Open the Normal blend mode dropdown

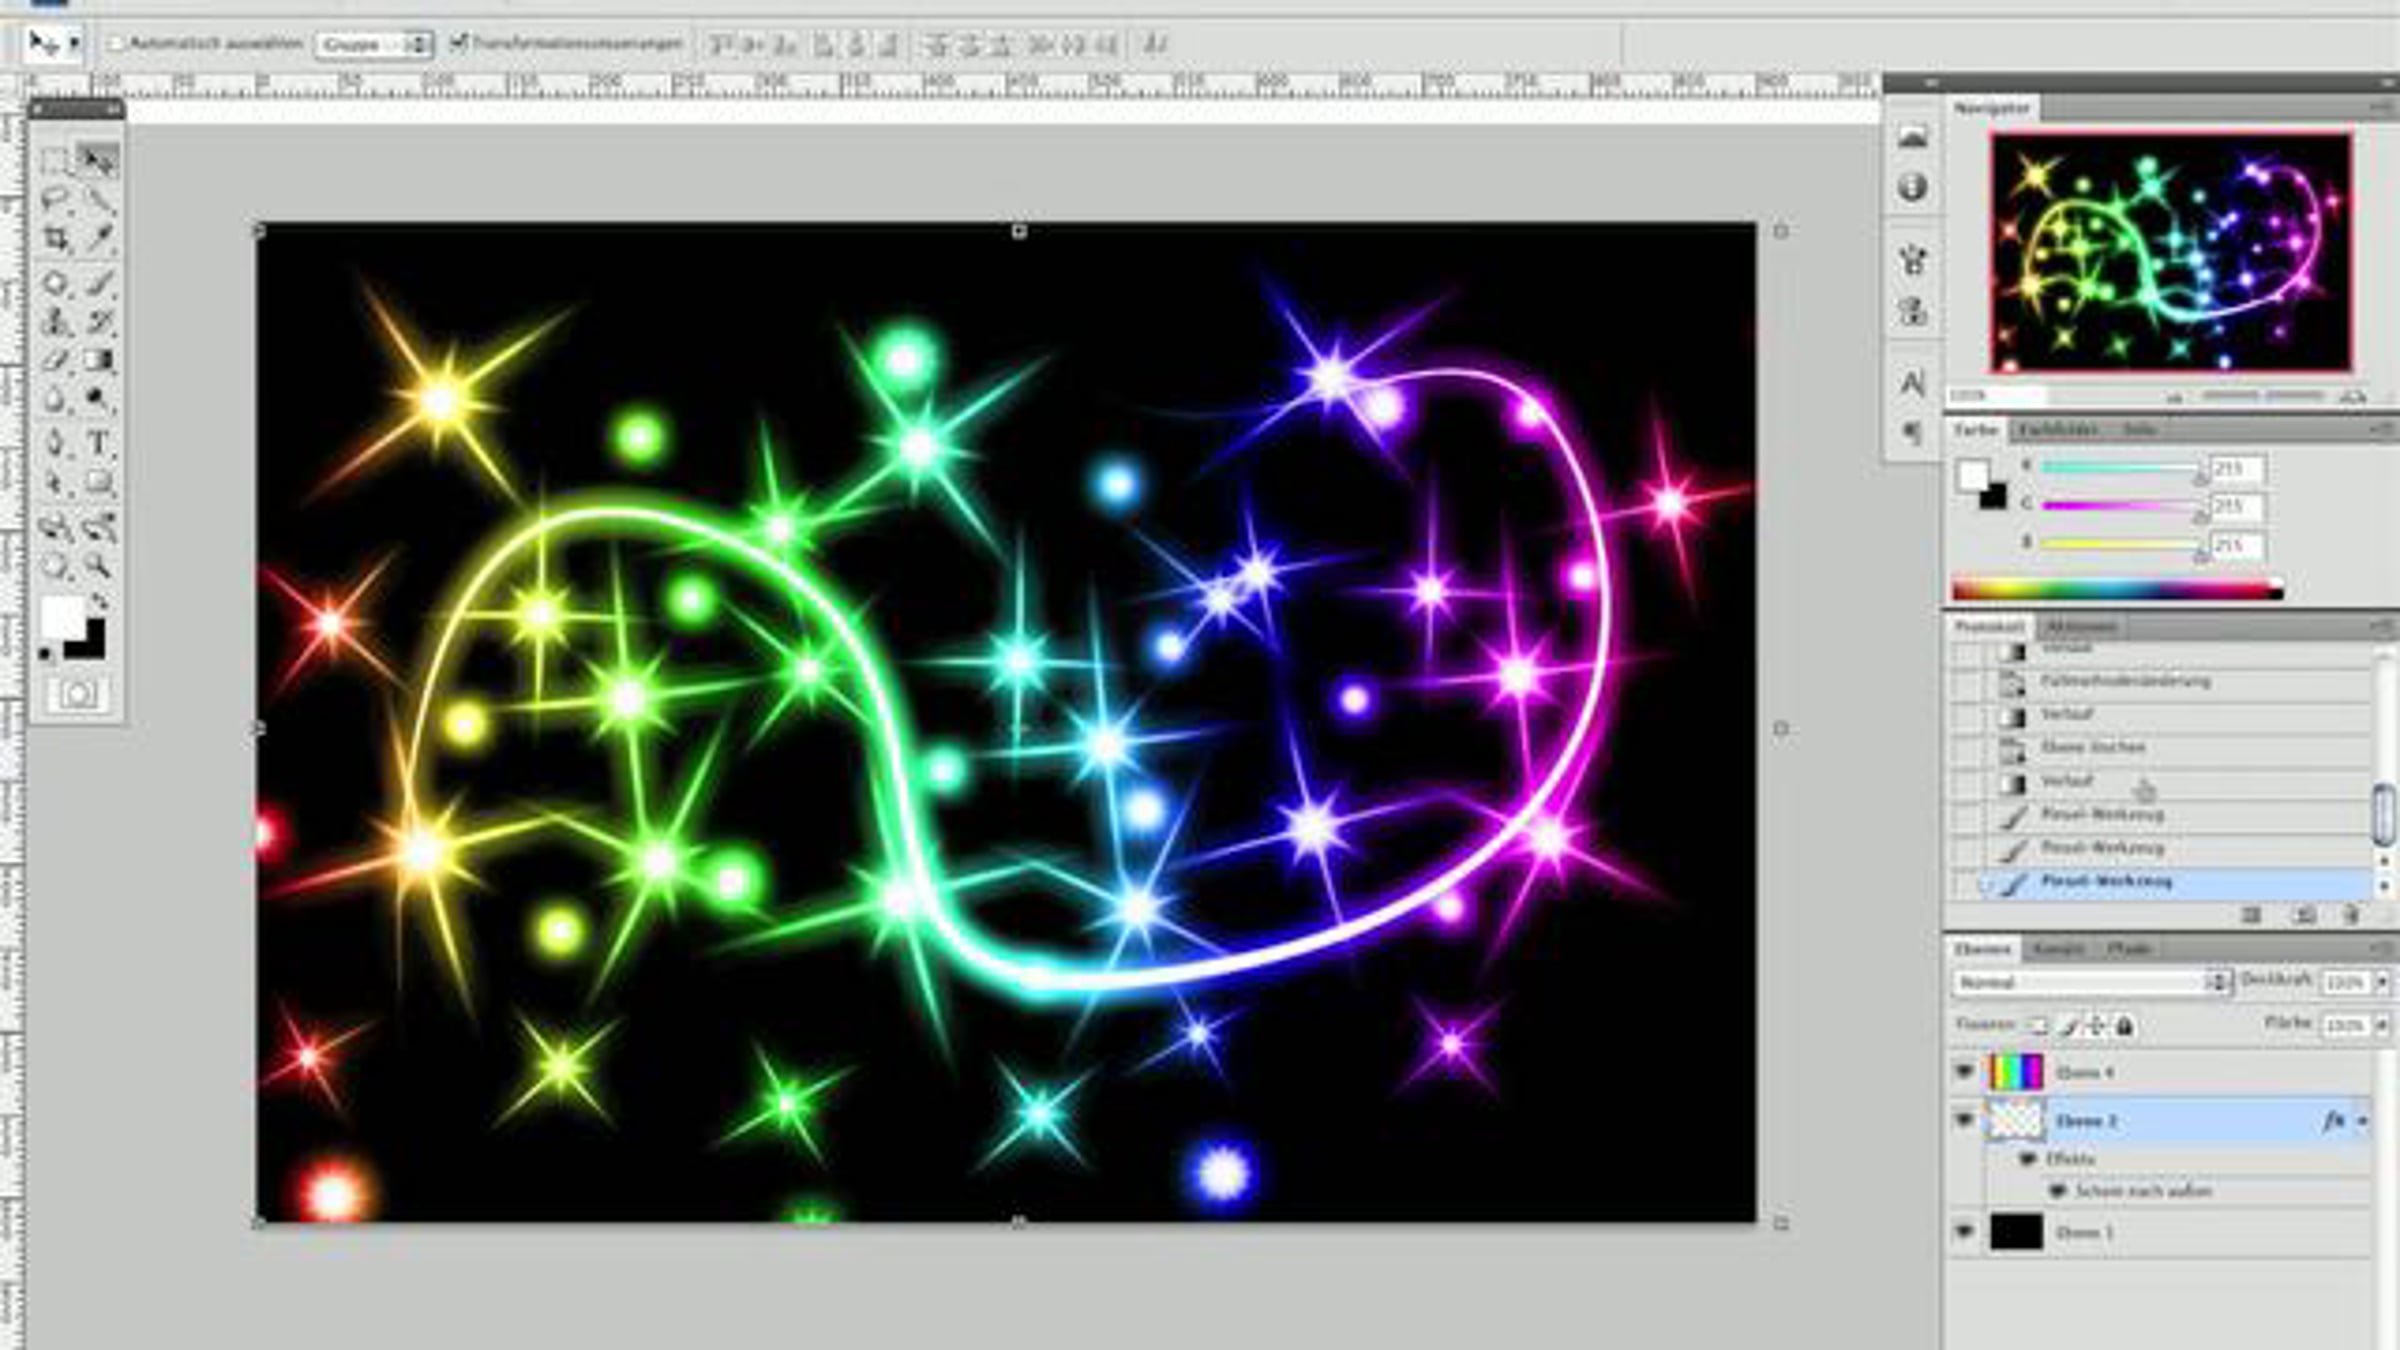2090,982
